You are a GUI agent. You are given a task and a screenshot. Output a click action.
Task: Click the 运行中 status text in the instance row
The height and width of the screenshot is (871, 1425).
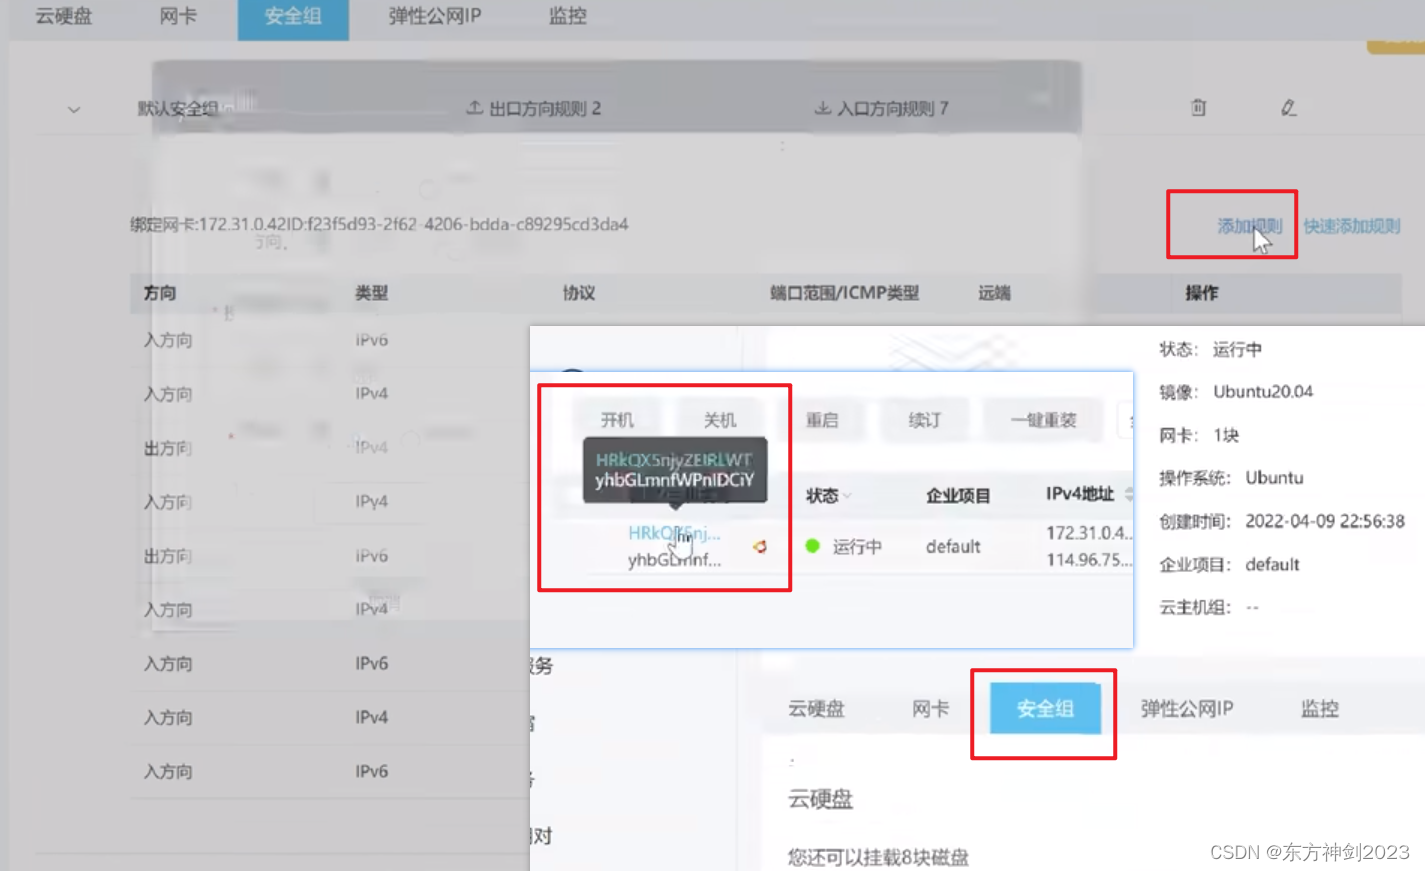click(857, 547)
